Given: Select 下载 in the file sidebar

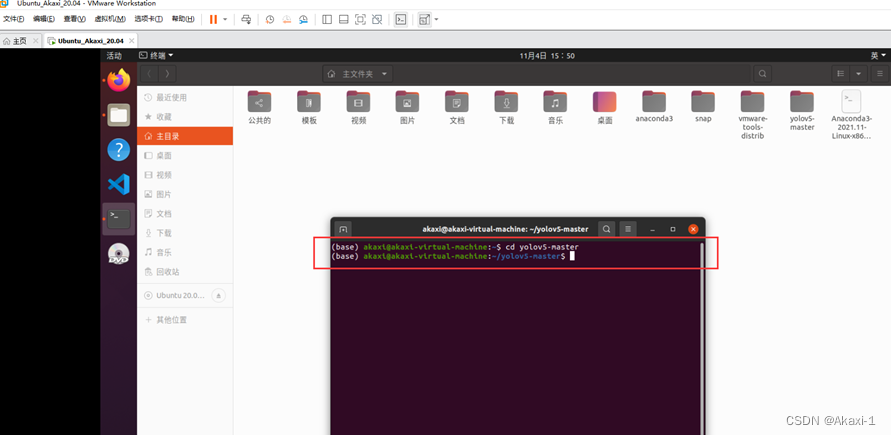Looking at the screenshot, I should [x=164, y=233].
